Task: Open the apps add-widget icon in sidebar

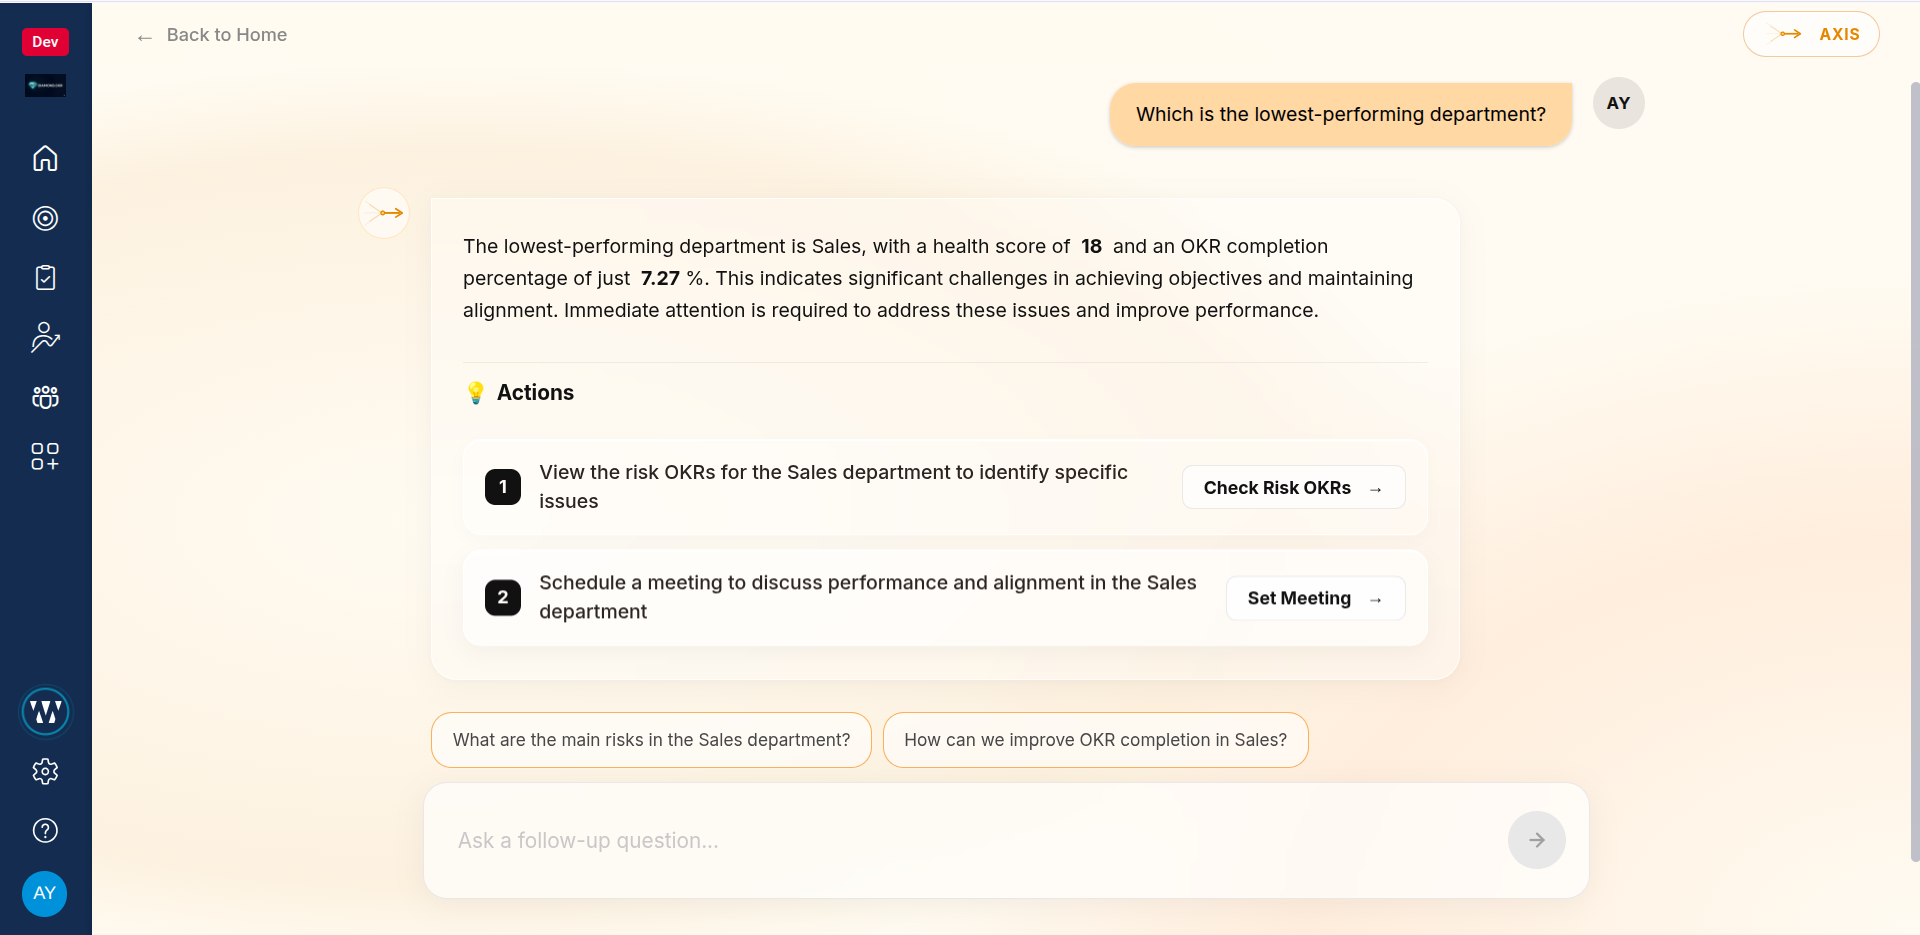Action: [45, 457]
